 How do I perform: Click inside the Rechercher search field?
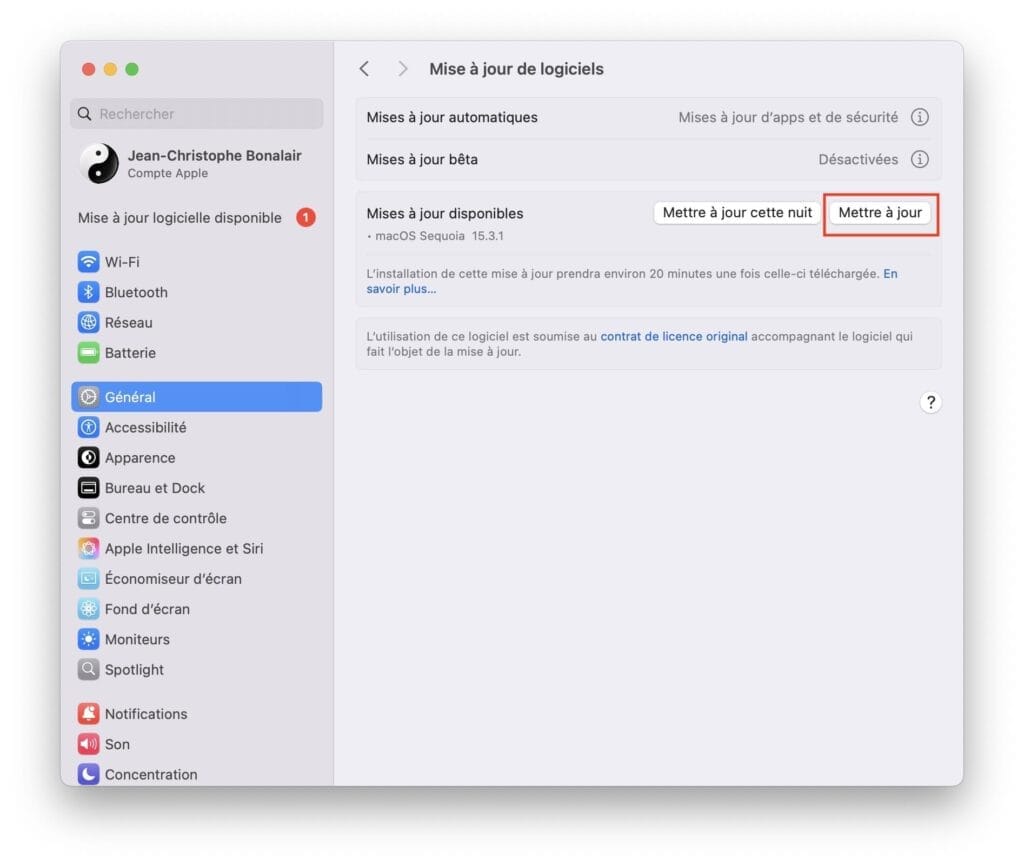196,114
